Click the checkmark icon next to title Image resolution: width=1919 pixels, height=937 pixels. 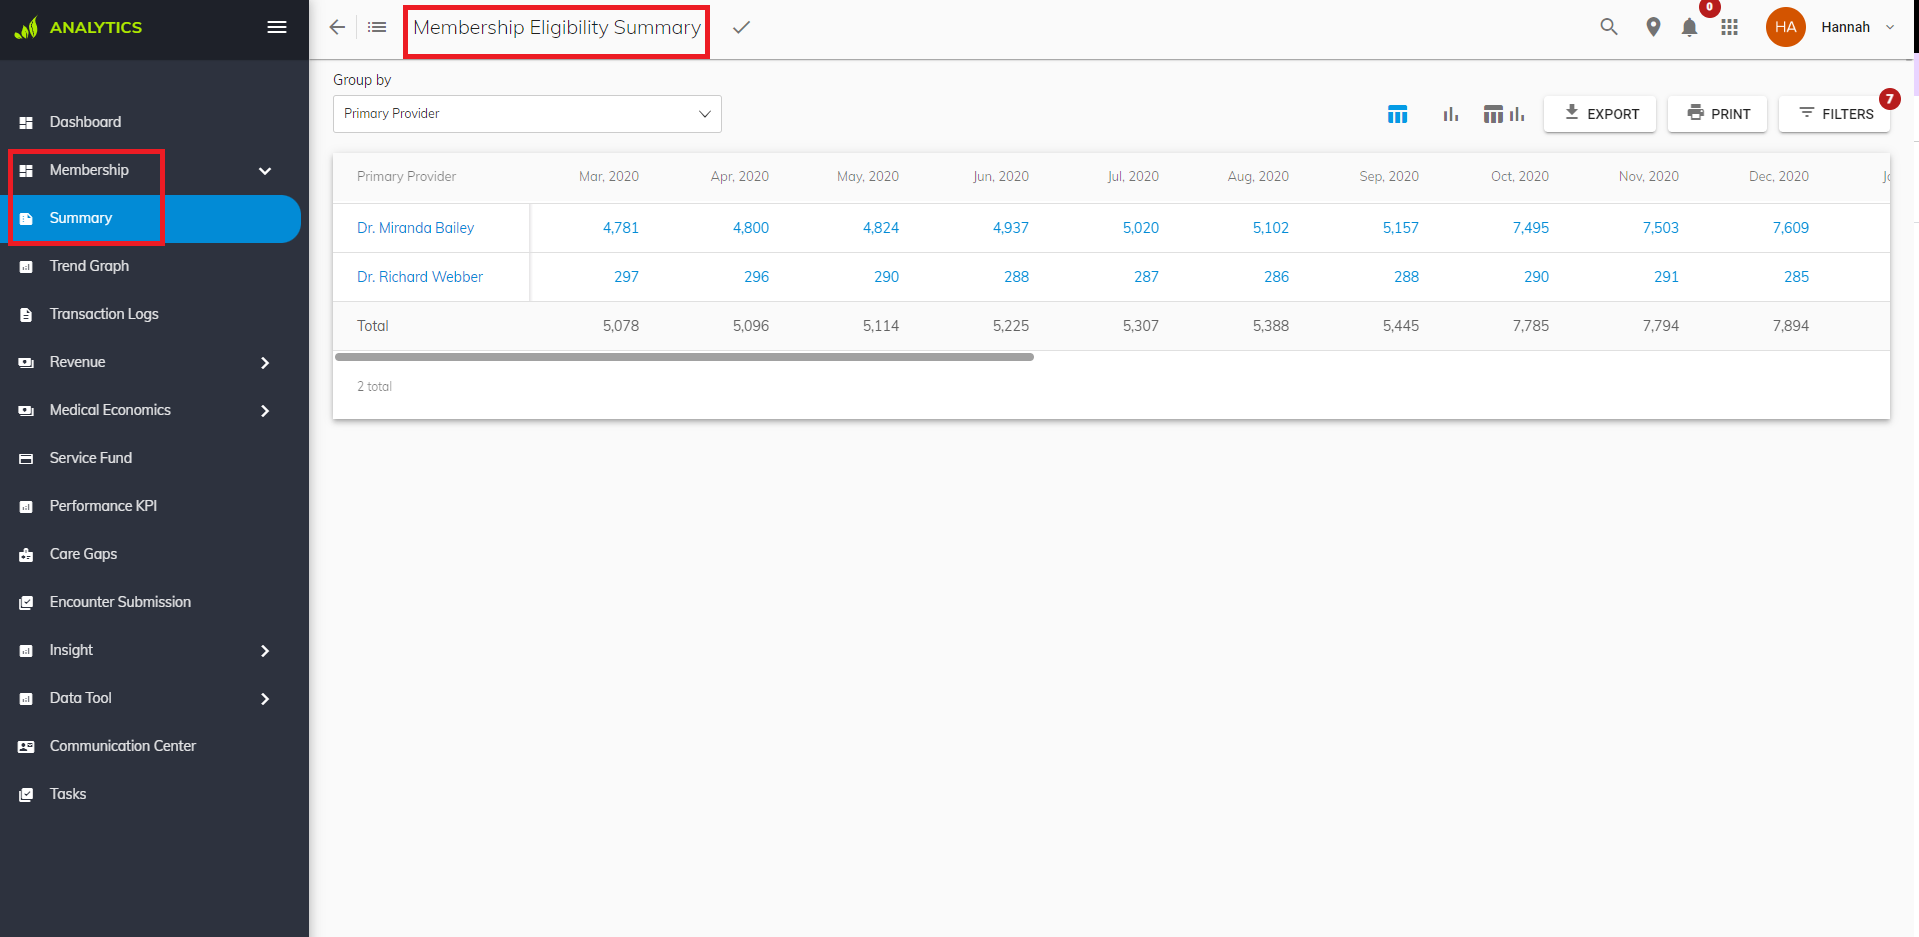point(741,27)
